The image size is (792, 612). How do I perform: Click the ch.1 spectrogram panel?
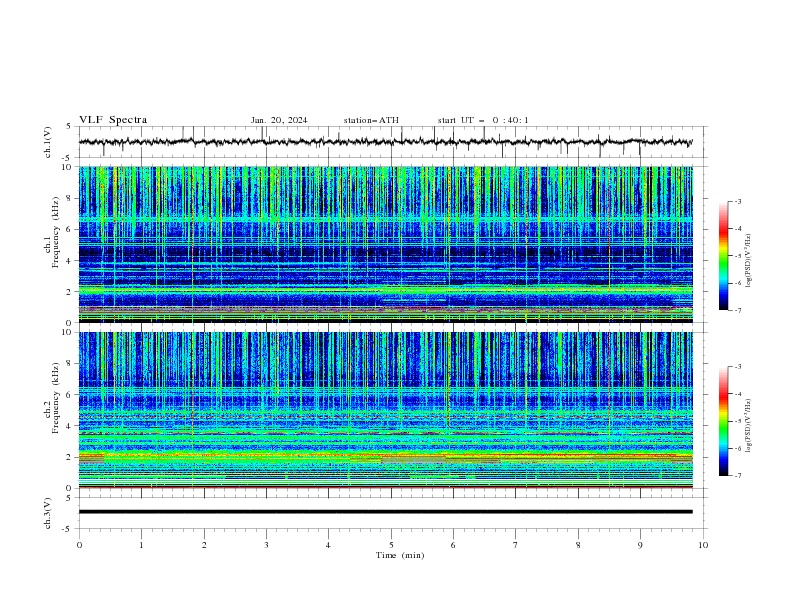click(x=385, y=244)
